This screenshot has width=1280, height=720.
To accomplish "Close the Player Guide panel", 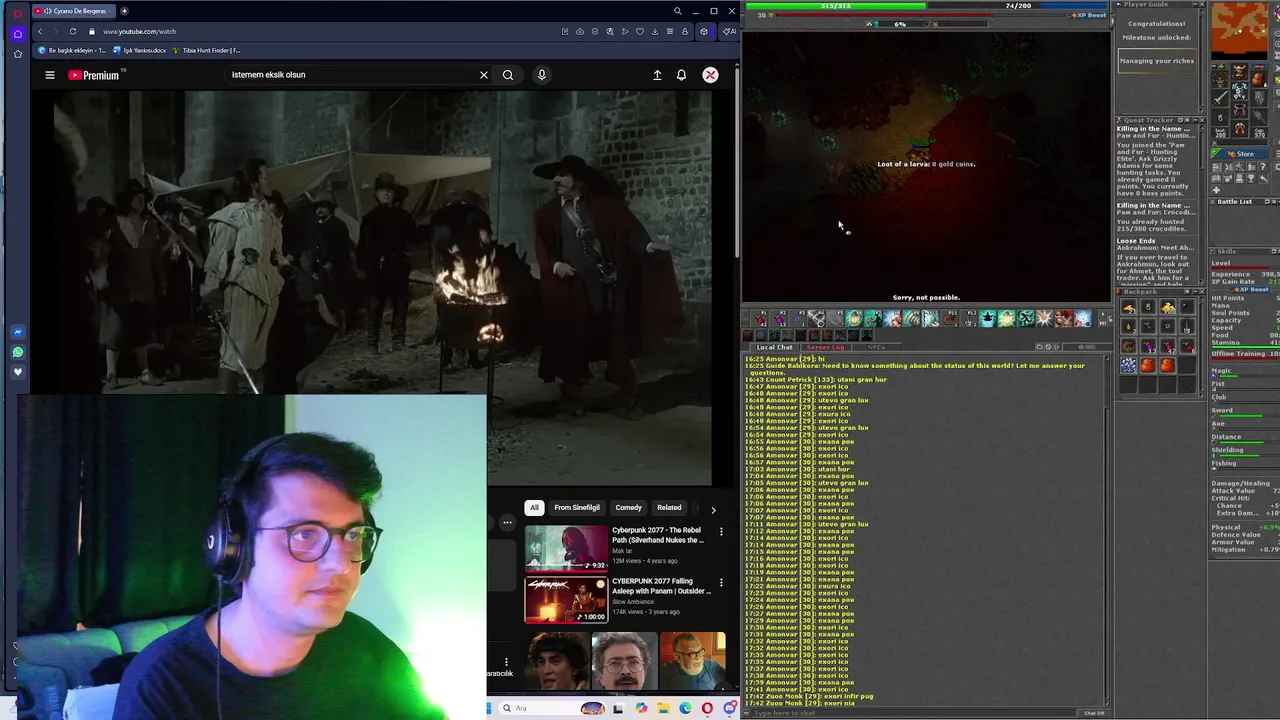I will coord(1200,5).
